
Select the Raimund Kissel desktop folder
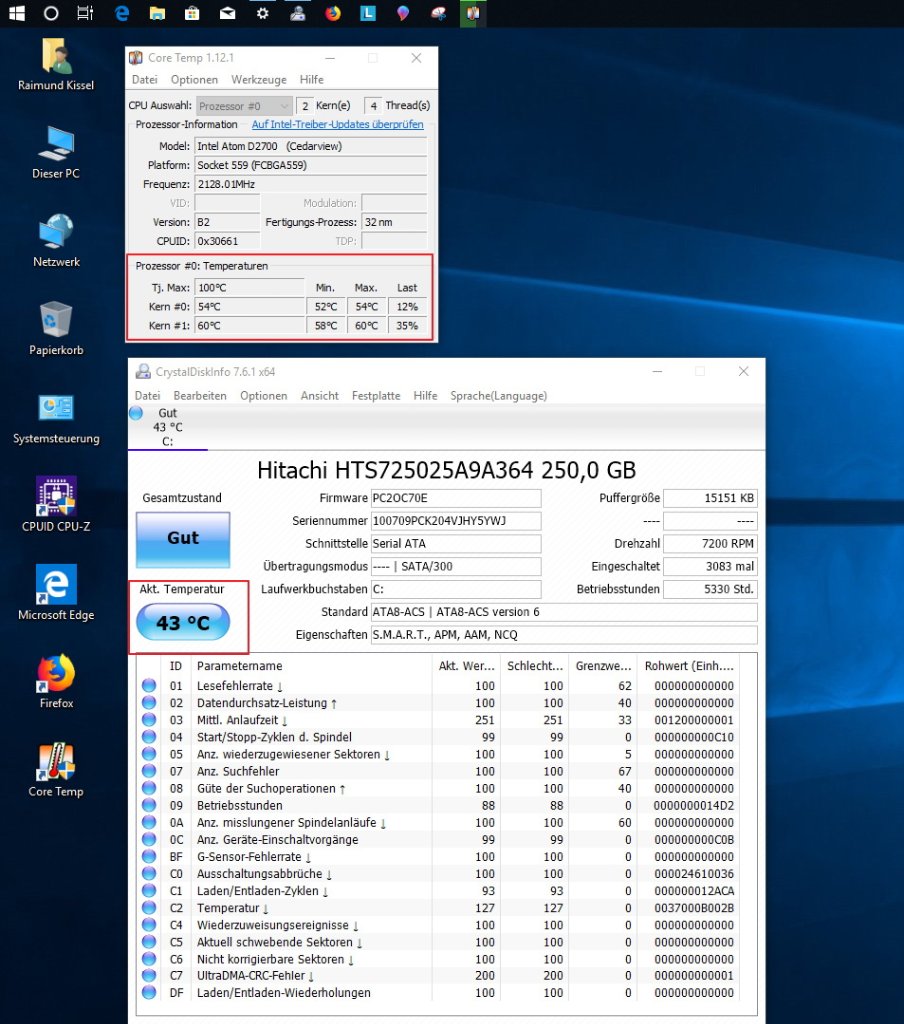click(x=56, y=65)
